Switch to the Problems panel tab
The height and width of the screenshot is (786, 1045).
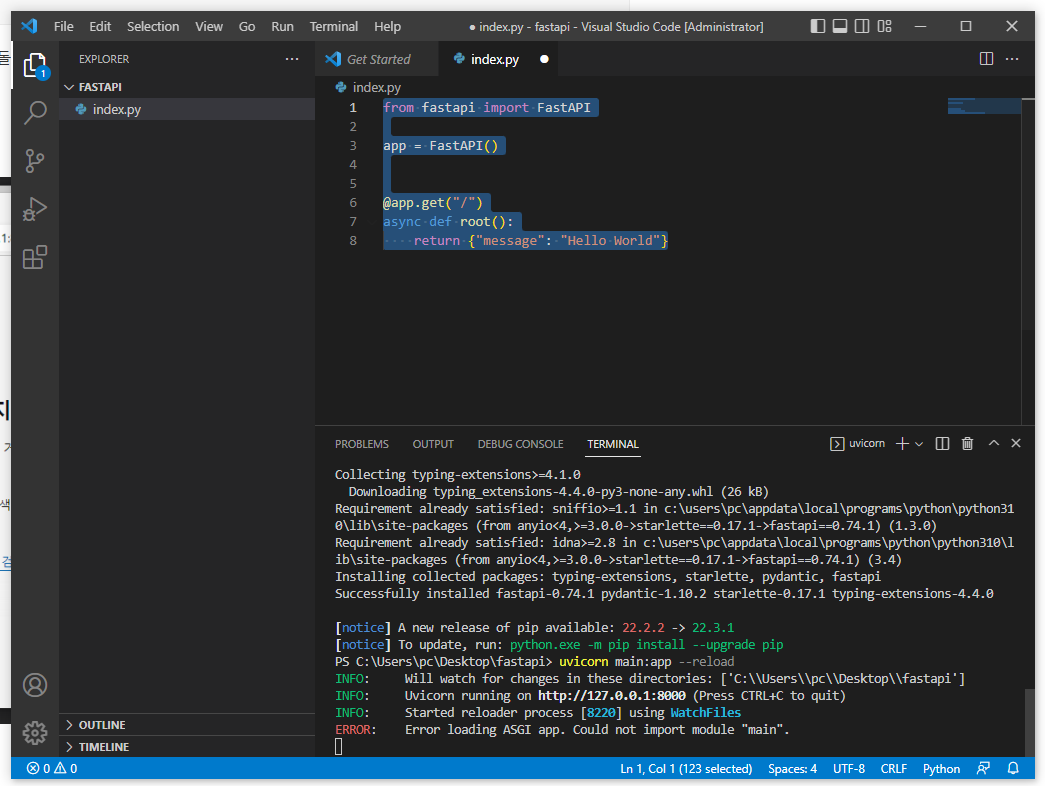(361, 444)
